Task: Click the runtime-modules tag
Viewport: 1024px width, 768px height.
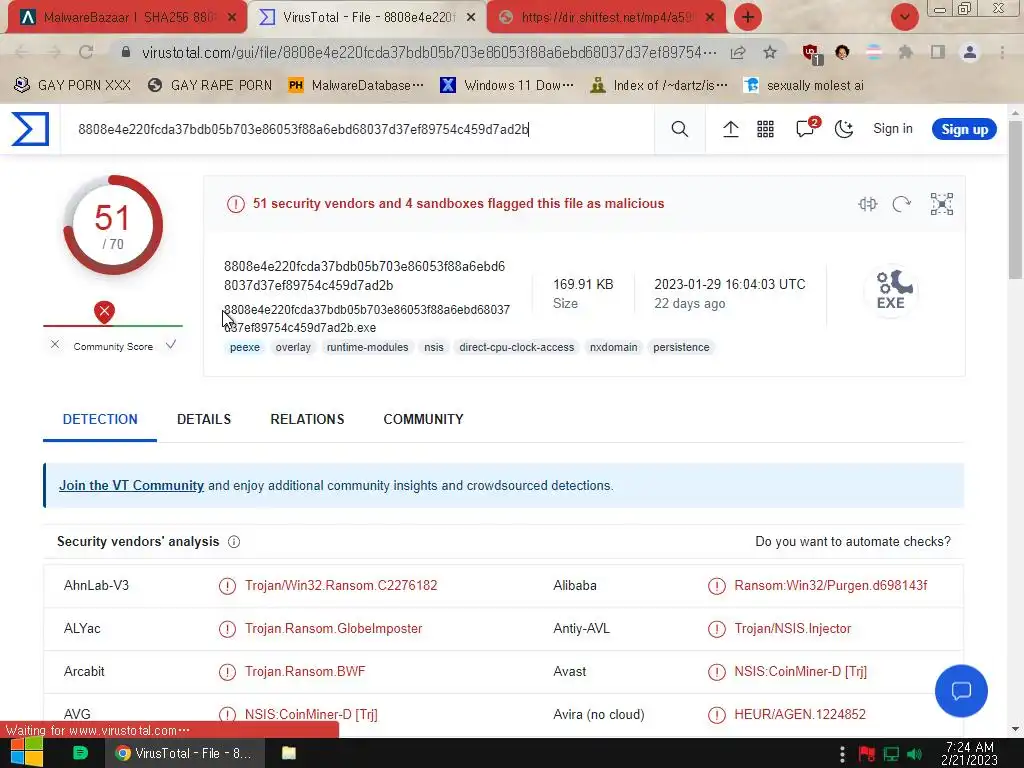Action: click(x=368, y=347)
